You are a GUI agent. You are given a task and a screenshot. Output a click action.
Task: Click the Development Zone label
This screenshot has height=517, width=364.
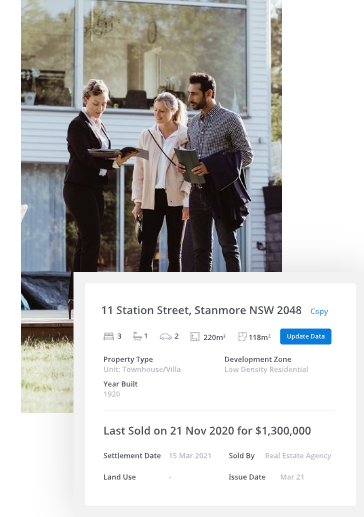258,359
